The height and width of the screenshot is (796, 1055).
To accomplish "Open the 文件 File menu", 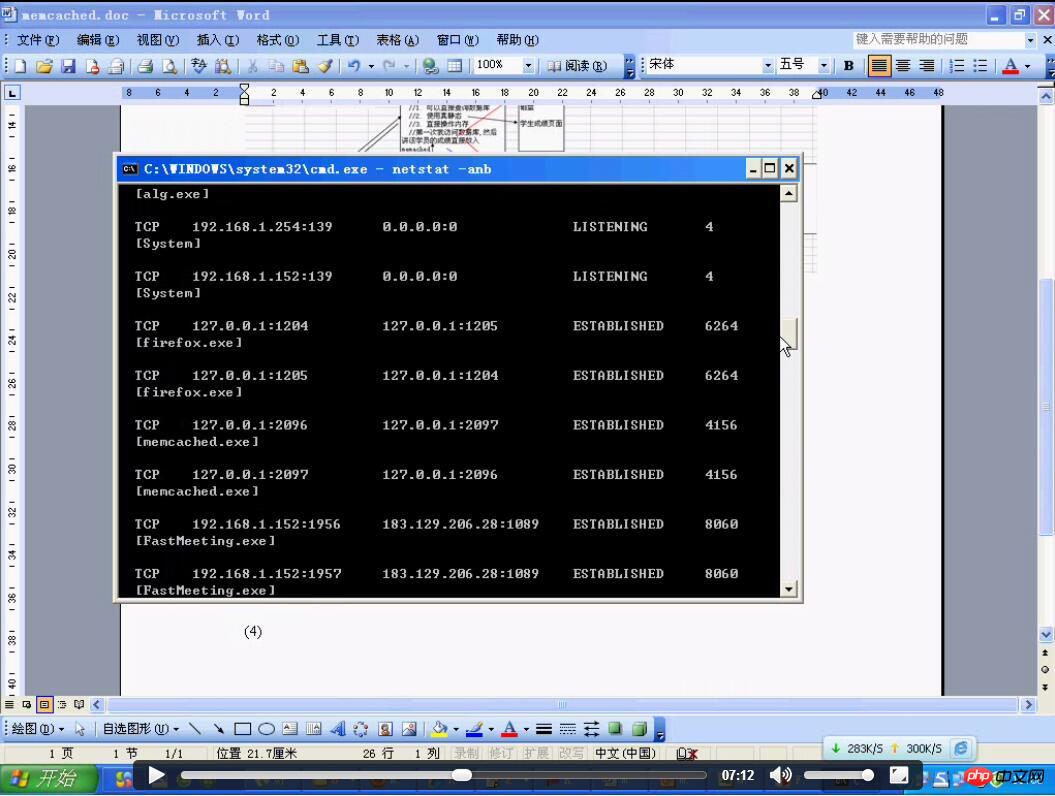I will pyautogui.click(x=38, y=40).
